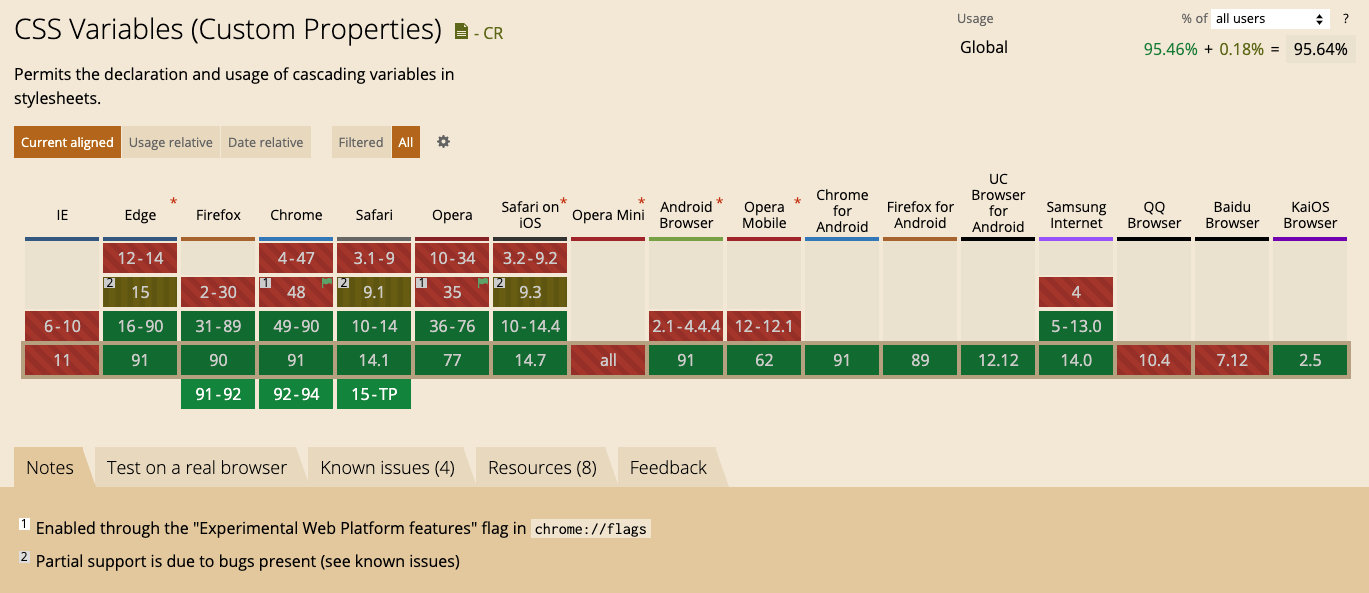Click the question mark help icon

pos(1345,19)
